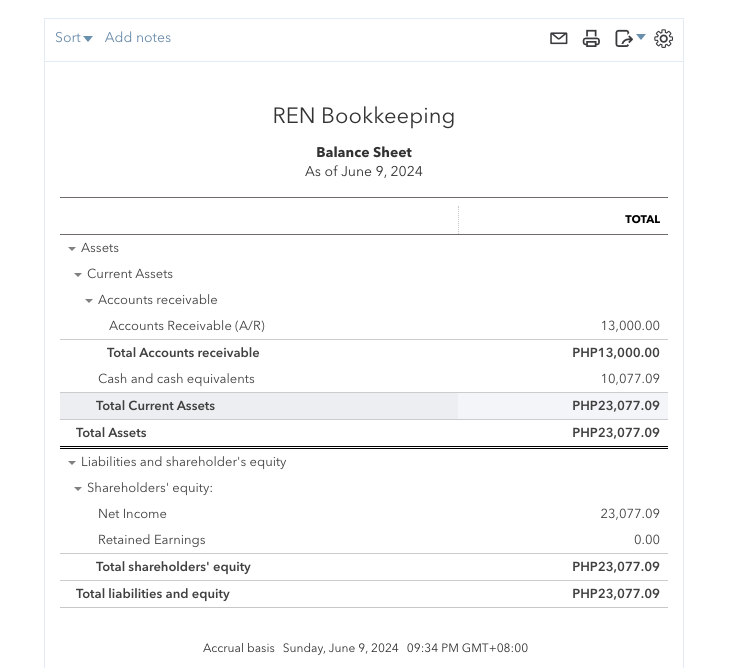
Task: Open Cash and cash equivalents amount 10,077.09
Action: (x=630, y=379)
